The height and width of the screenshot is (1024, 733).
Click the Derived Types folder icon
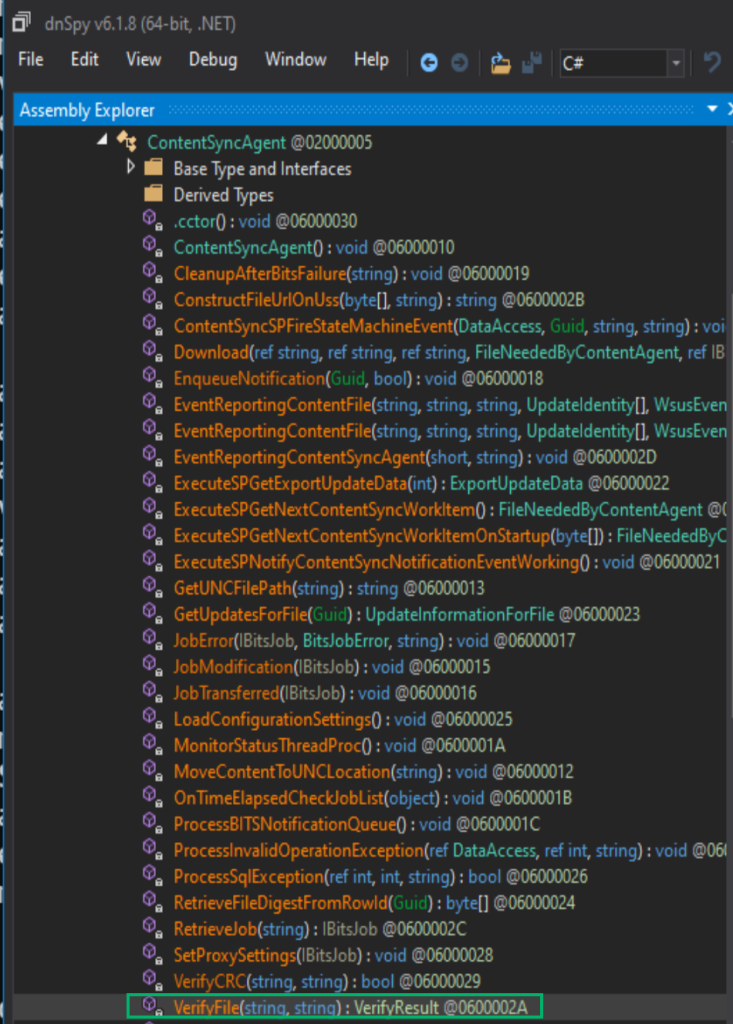point(154,193)
